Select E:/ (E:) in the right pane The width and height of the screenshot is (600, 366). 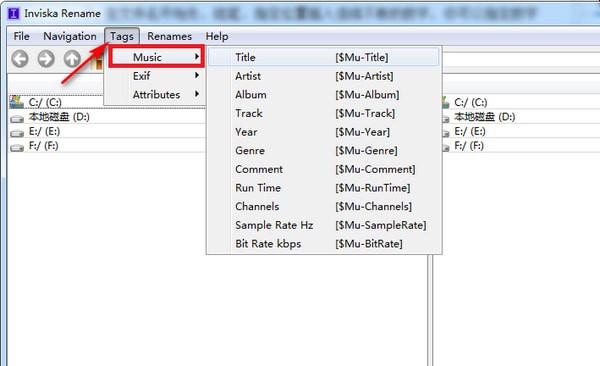click(x=470, y=131)
